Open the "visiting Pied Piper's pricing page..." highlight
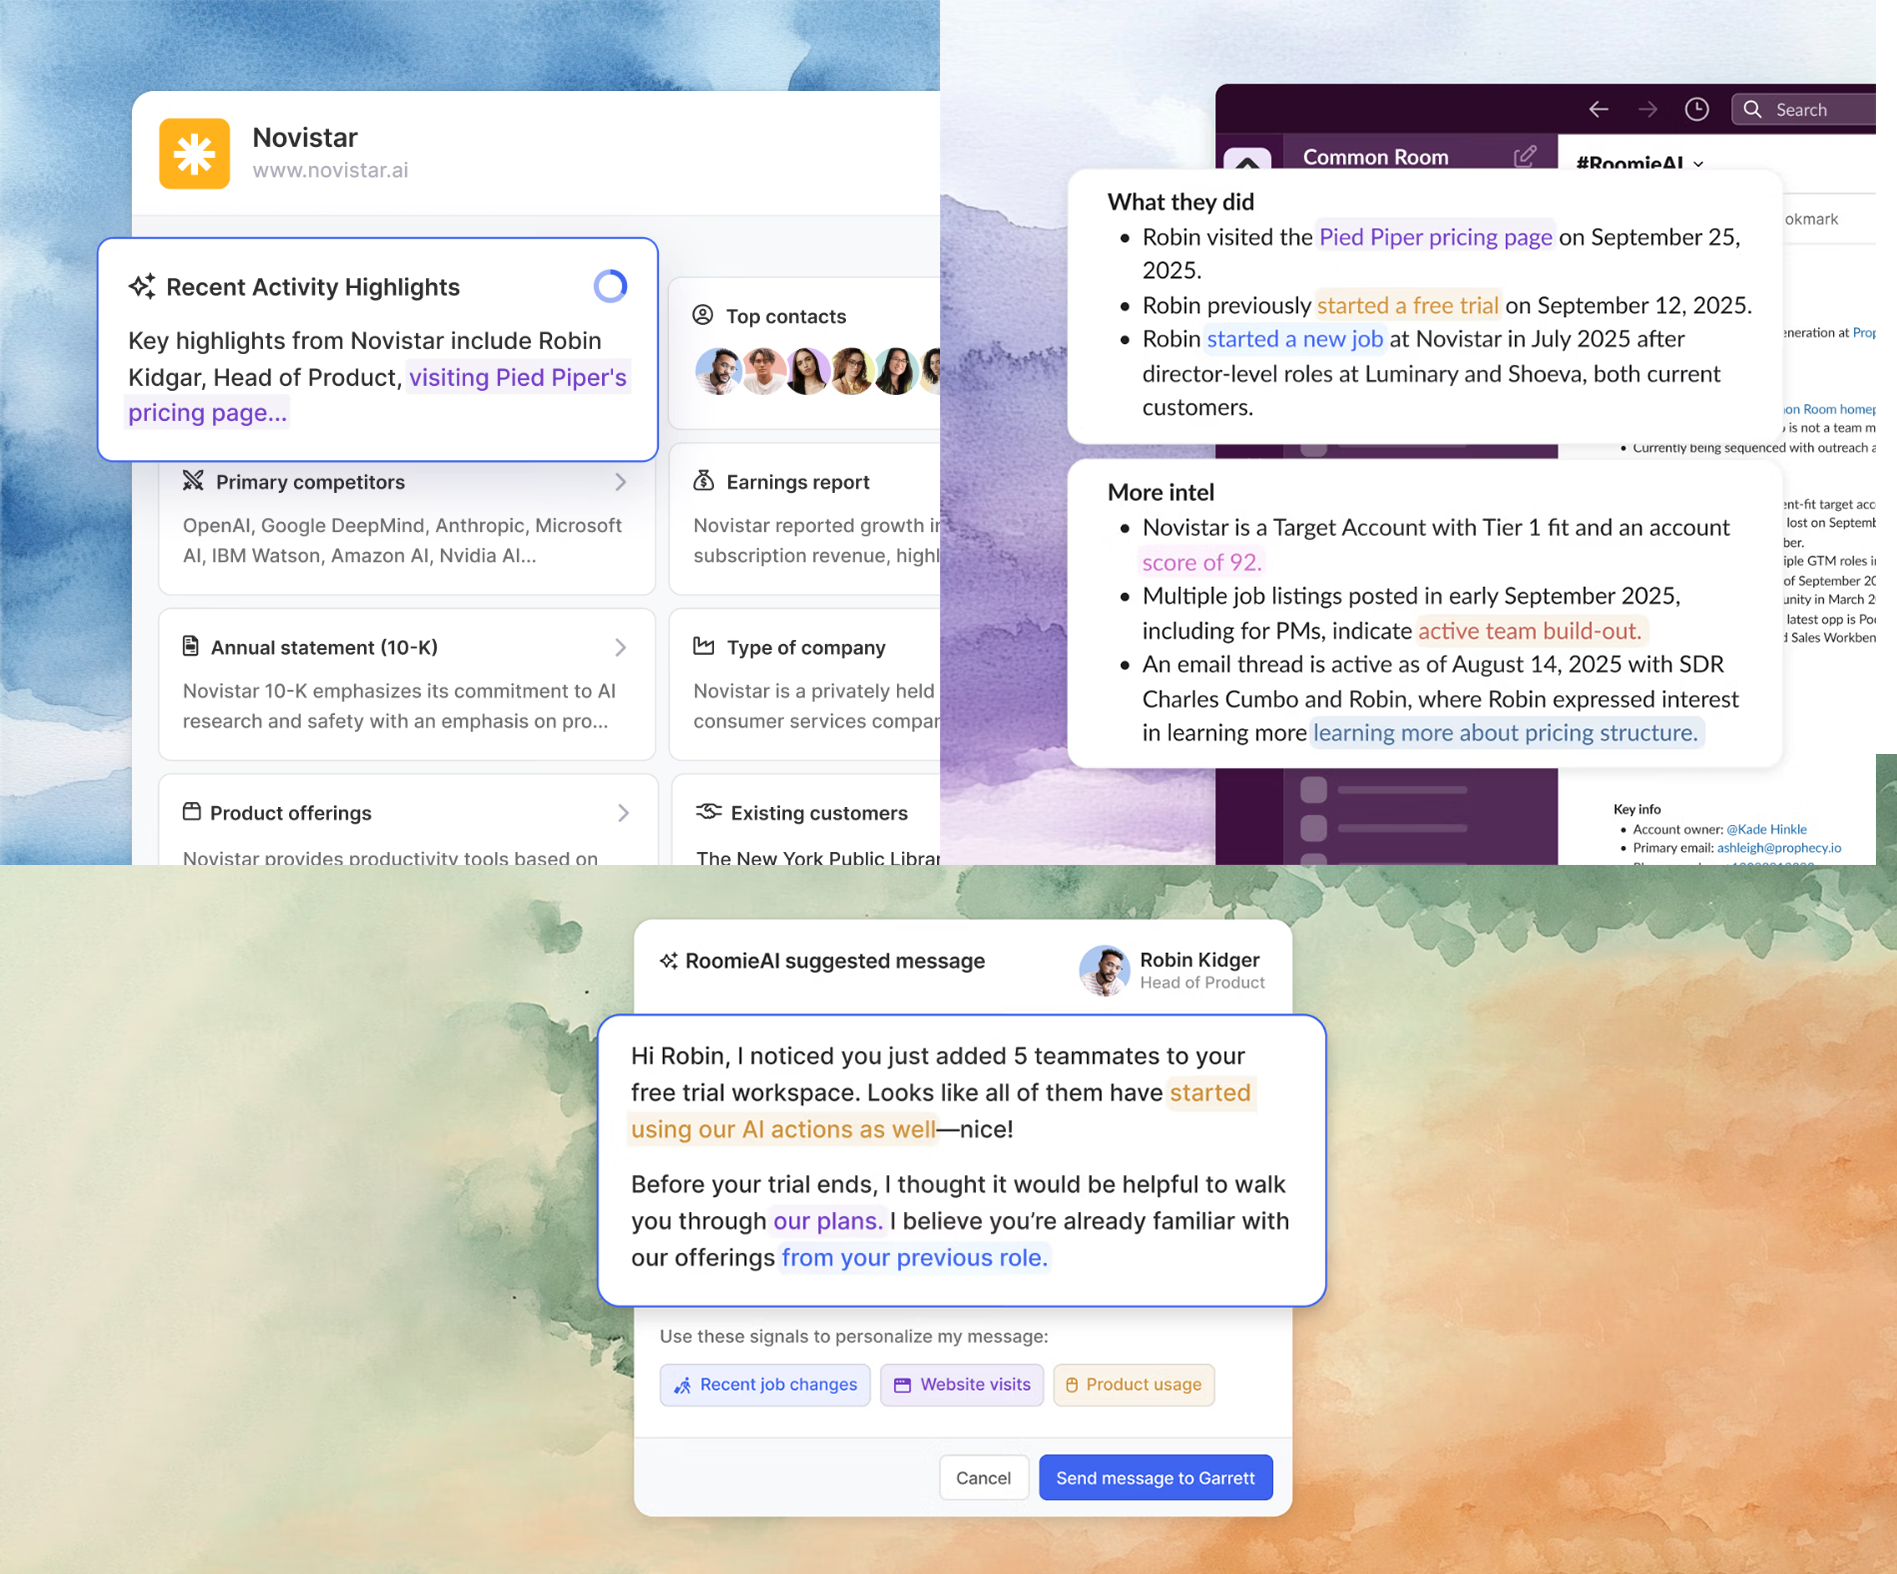 (377, 395)
